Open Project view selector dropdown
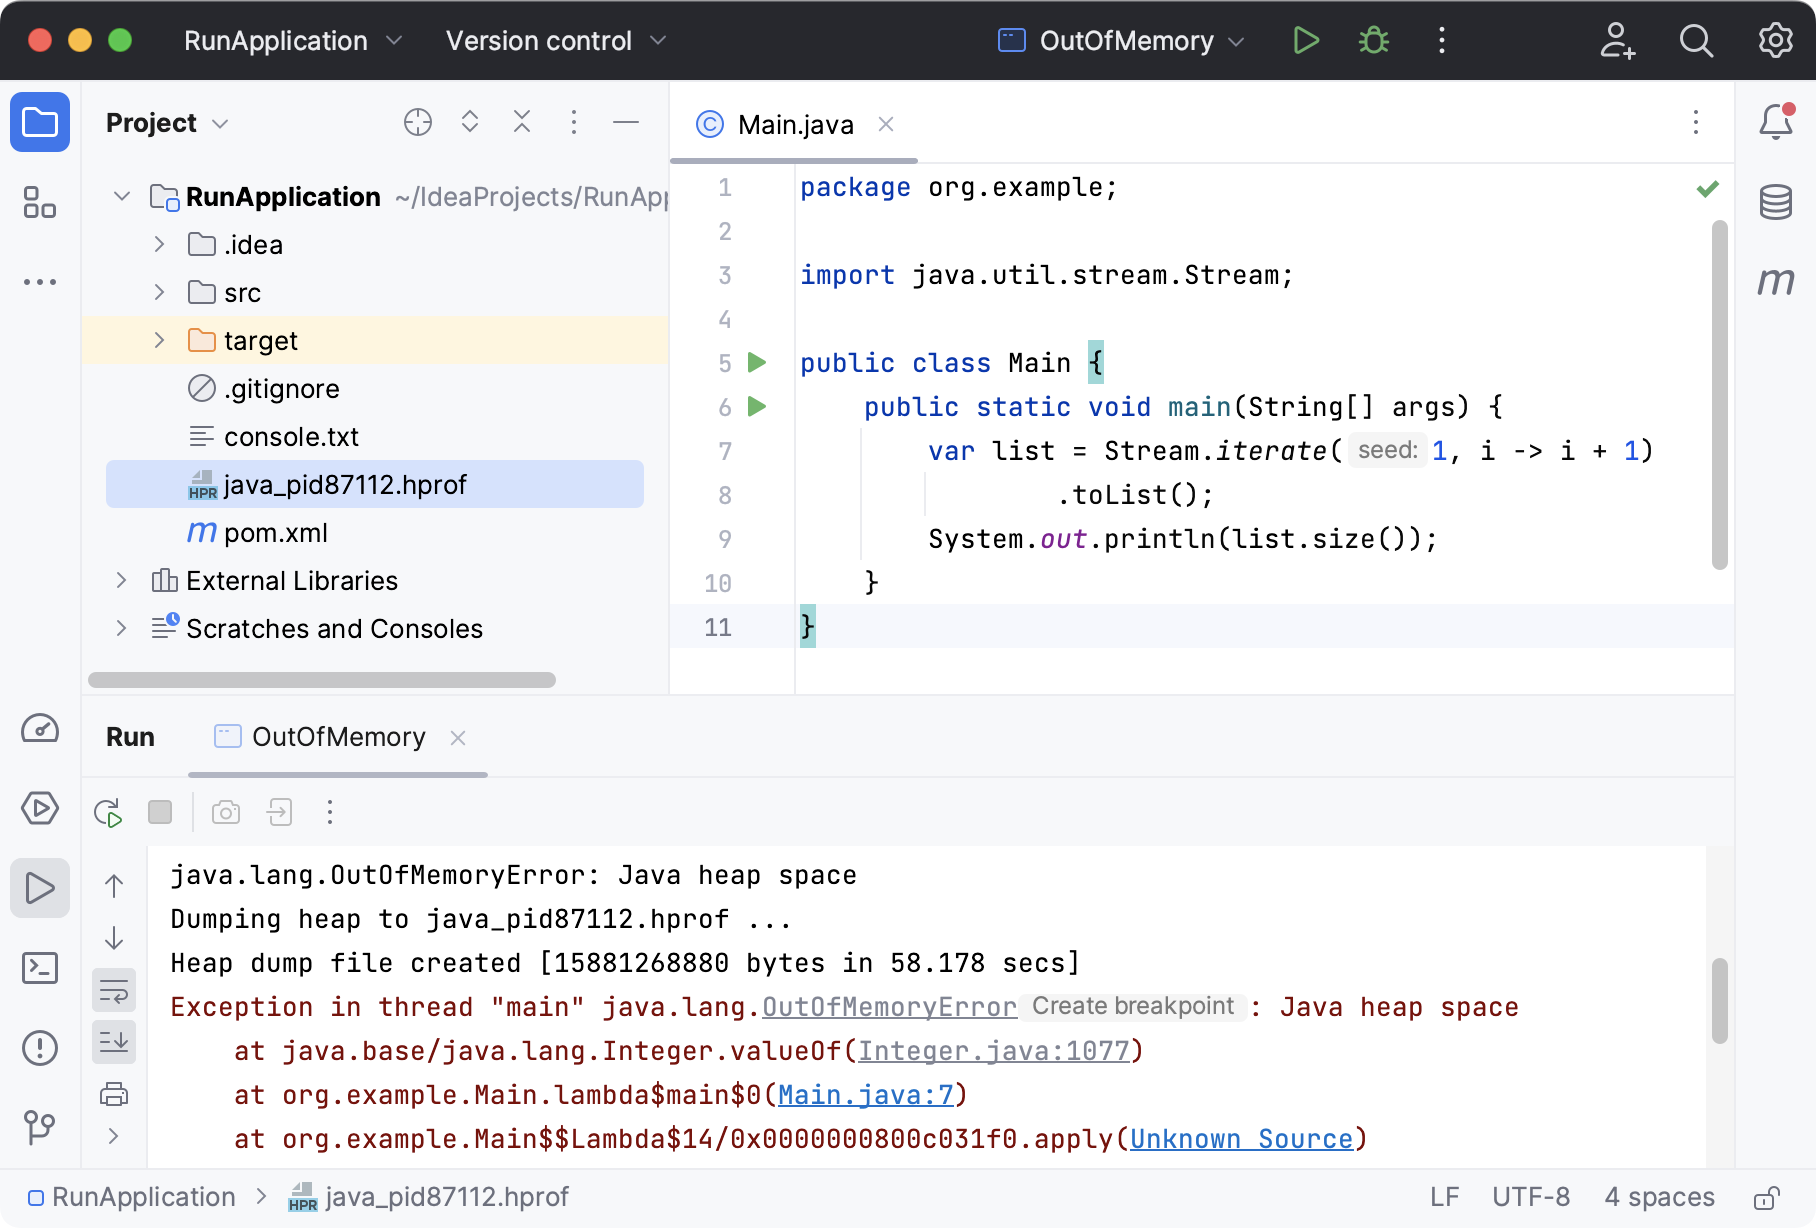1816x1228 pixels. [167, 123]
